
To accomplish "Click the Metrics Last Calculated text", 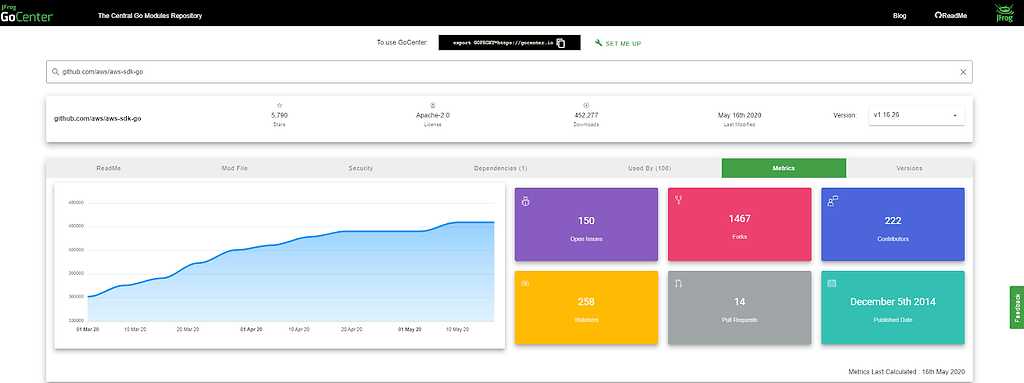I will [x=907, y=371].
